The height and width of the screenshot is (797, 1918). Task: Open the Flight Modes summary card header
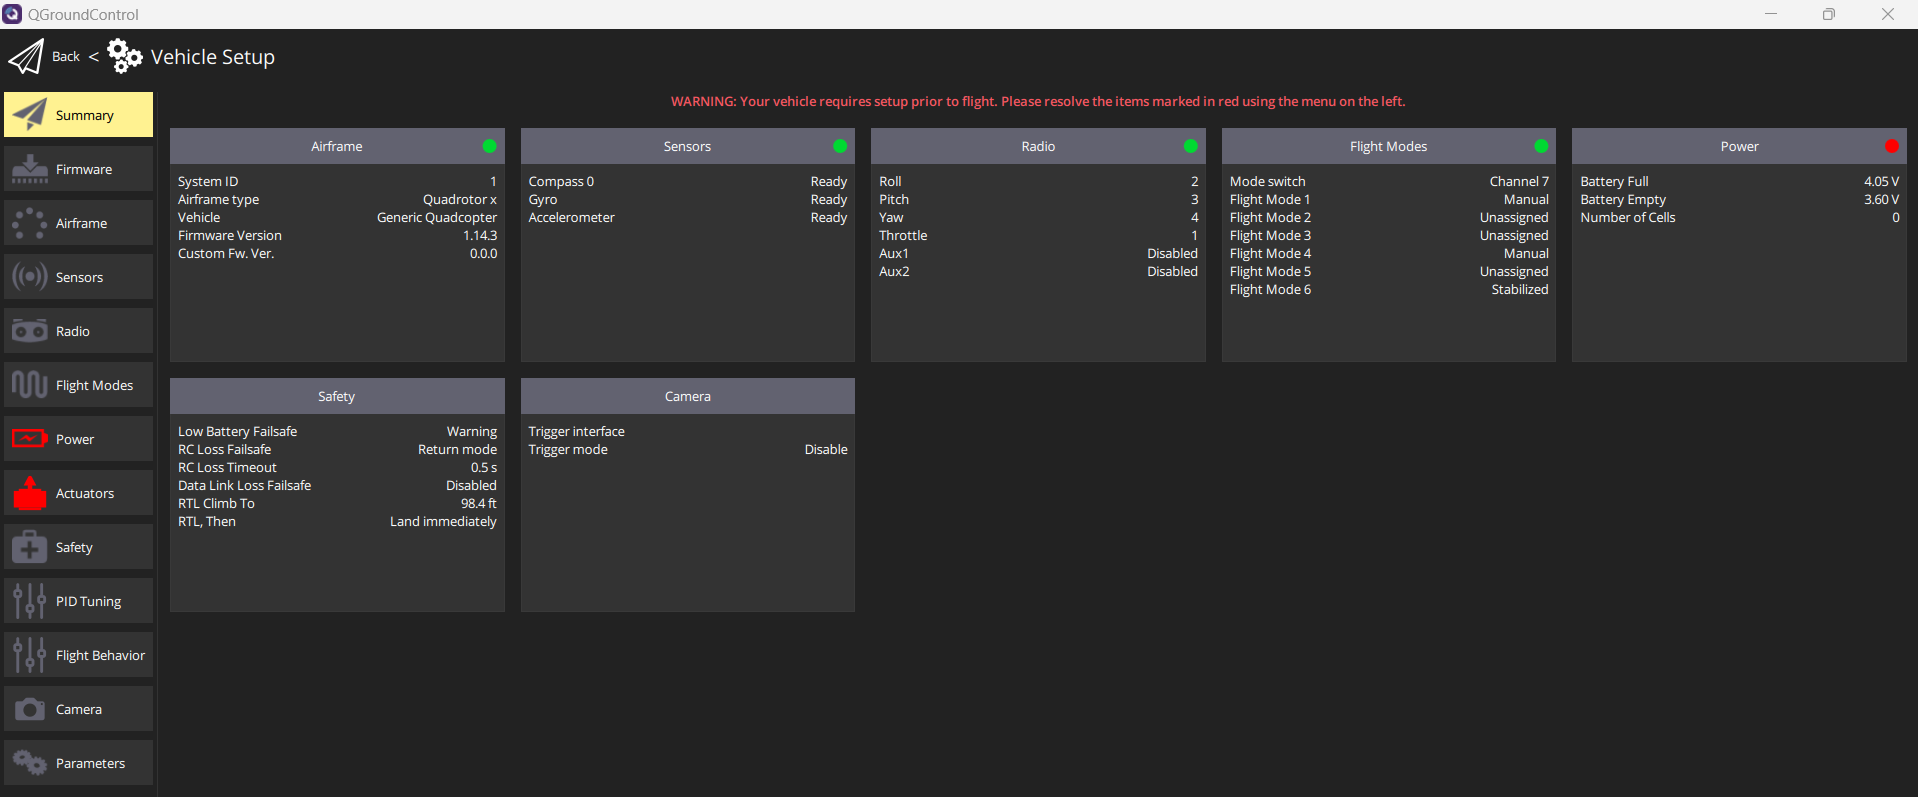(1389, 146)
